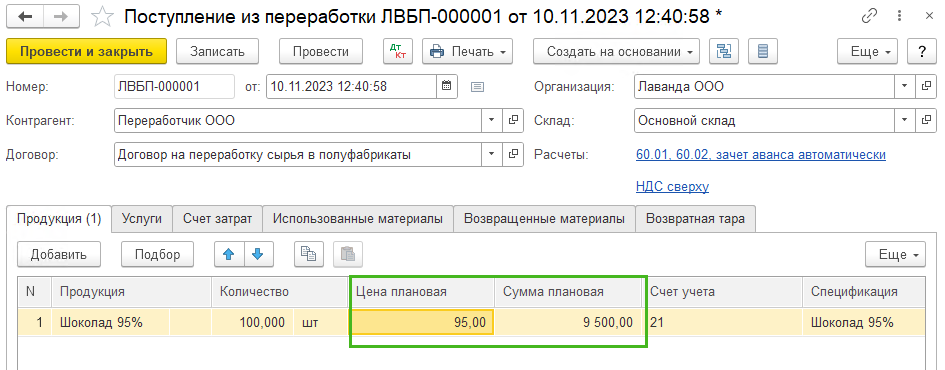Image resolution: width=945 pixels, height=370 pixels.
Task: Switch to the Счет затрат tab
Action: tap(218, 219)
